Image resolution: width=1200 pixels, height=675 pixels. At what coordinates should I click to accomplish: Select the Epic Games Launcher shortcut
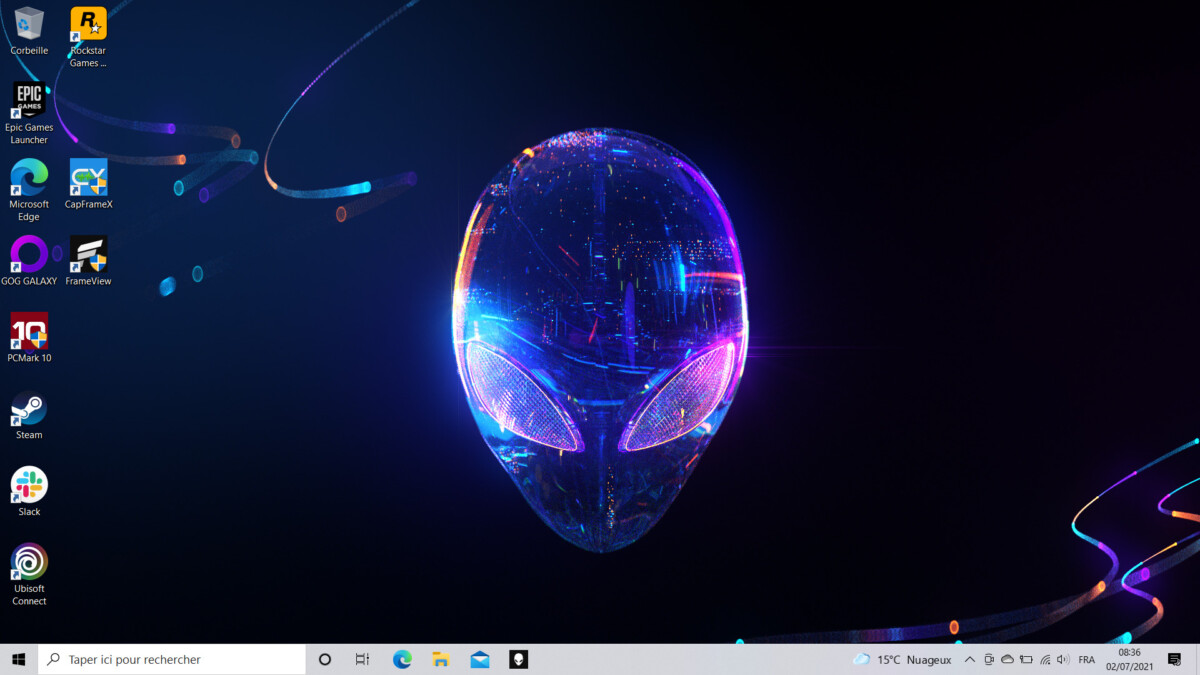29,101
